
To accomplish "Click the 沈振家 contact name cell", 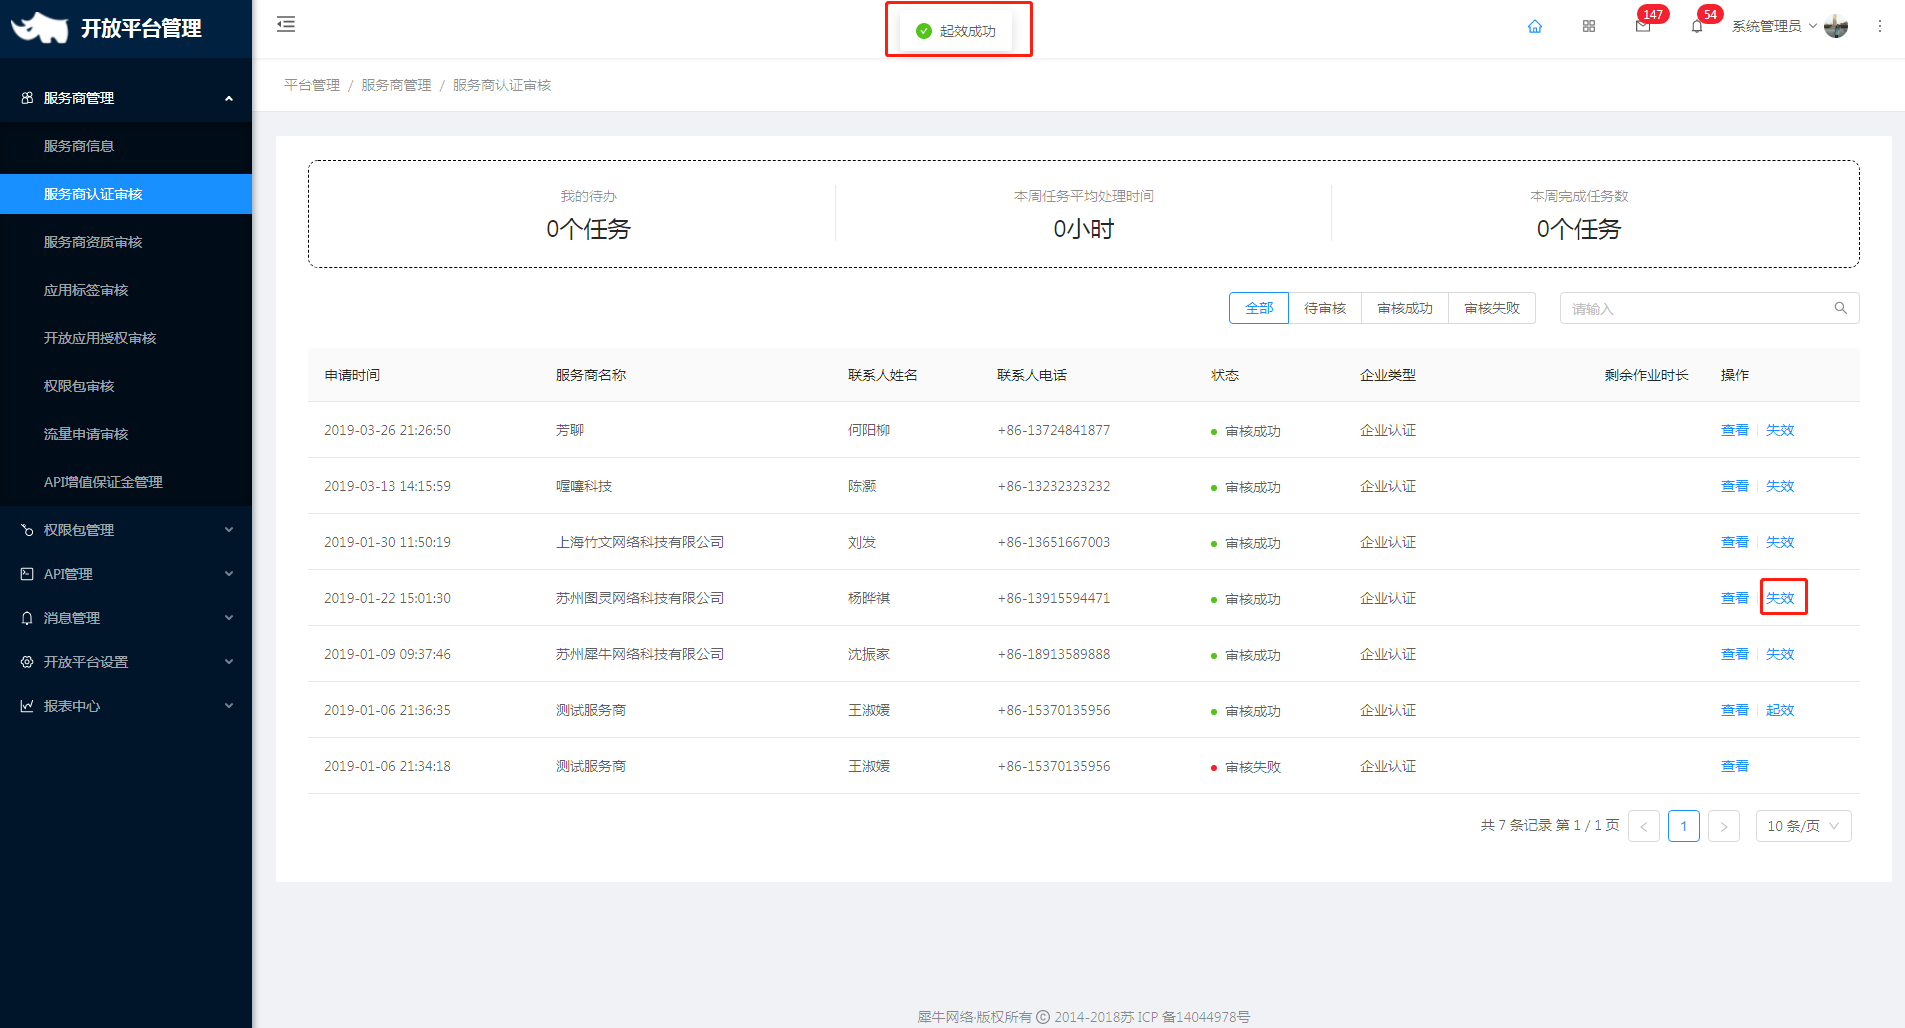I will pyautogui.click(x=869, y=654).
